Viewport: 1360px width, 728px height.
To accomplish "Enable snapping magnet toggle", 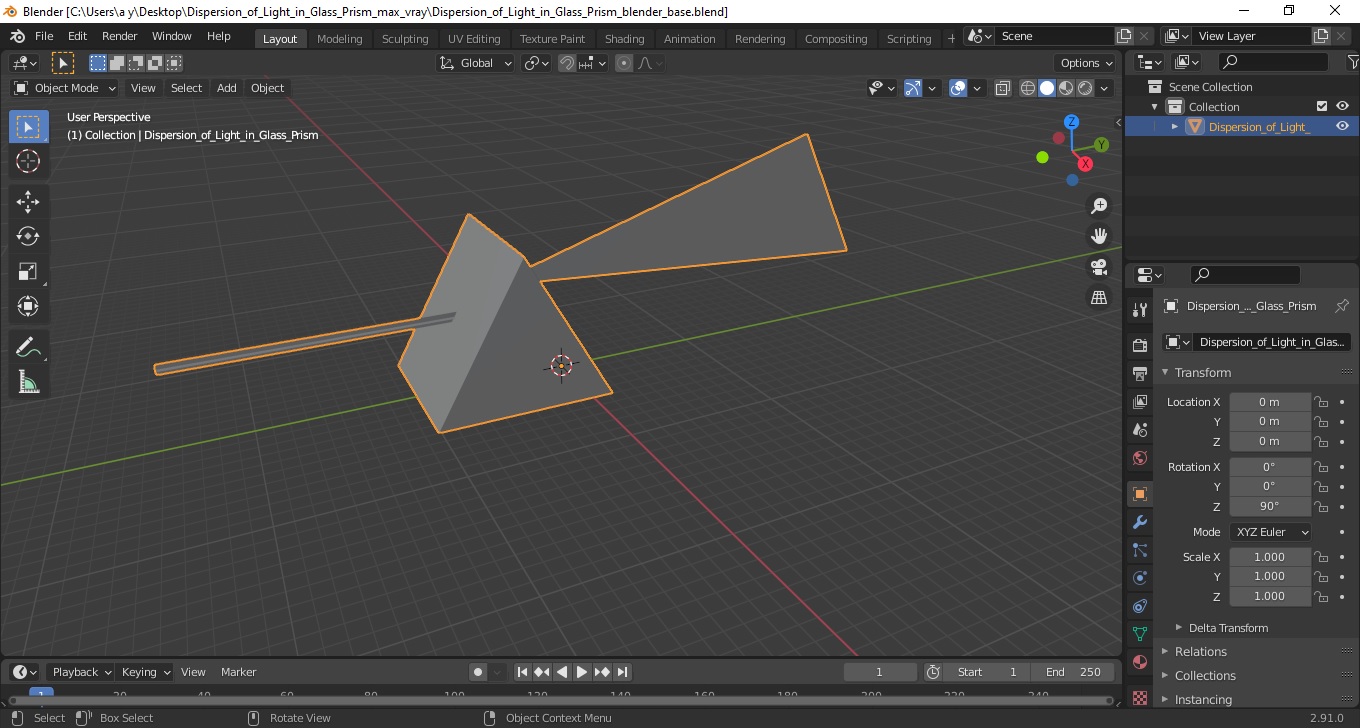I will (x=567, y=63).
